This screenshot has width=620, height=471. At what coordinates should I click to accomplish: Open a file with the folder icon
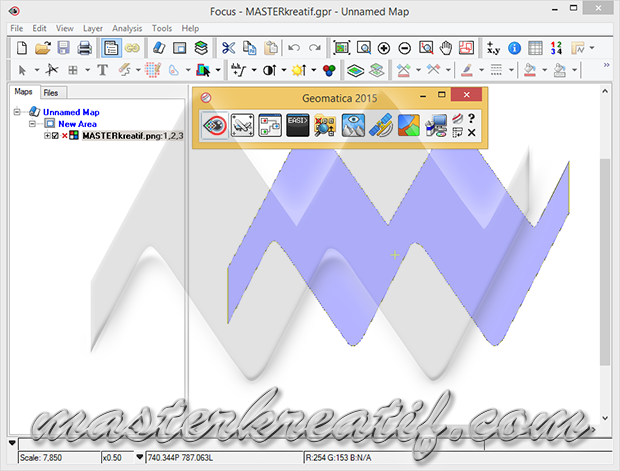[x=43, y=48]
